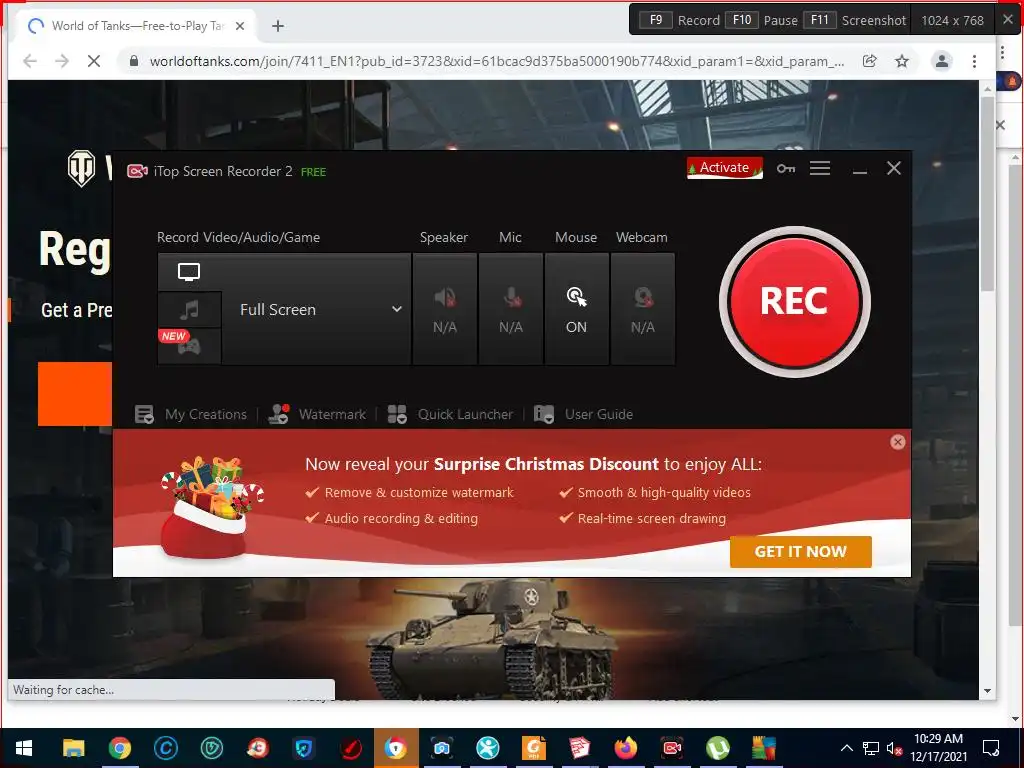1024x768 pixels.
Task: Open the network tray icon
Action: tap(871, 748)
